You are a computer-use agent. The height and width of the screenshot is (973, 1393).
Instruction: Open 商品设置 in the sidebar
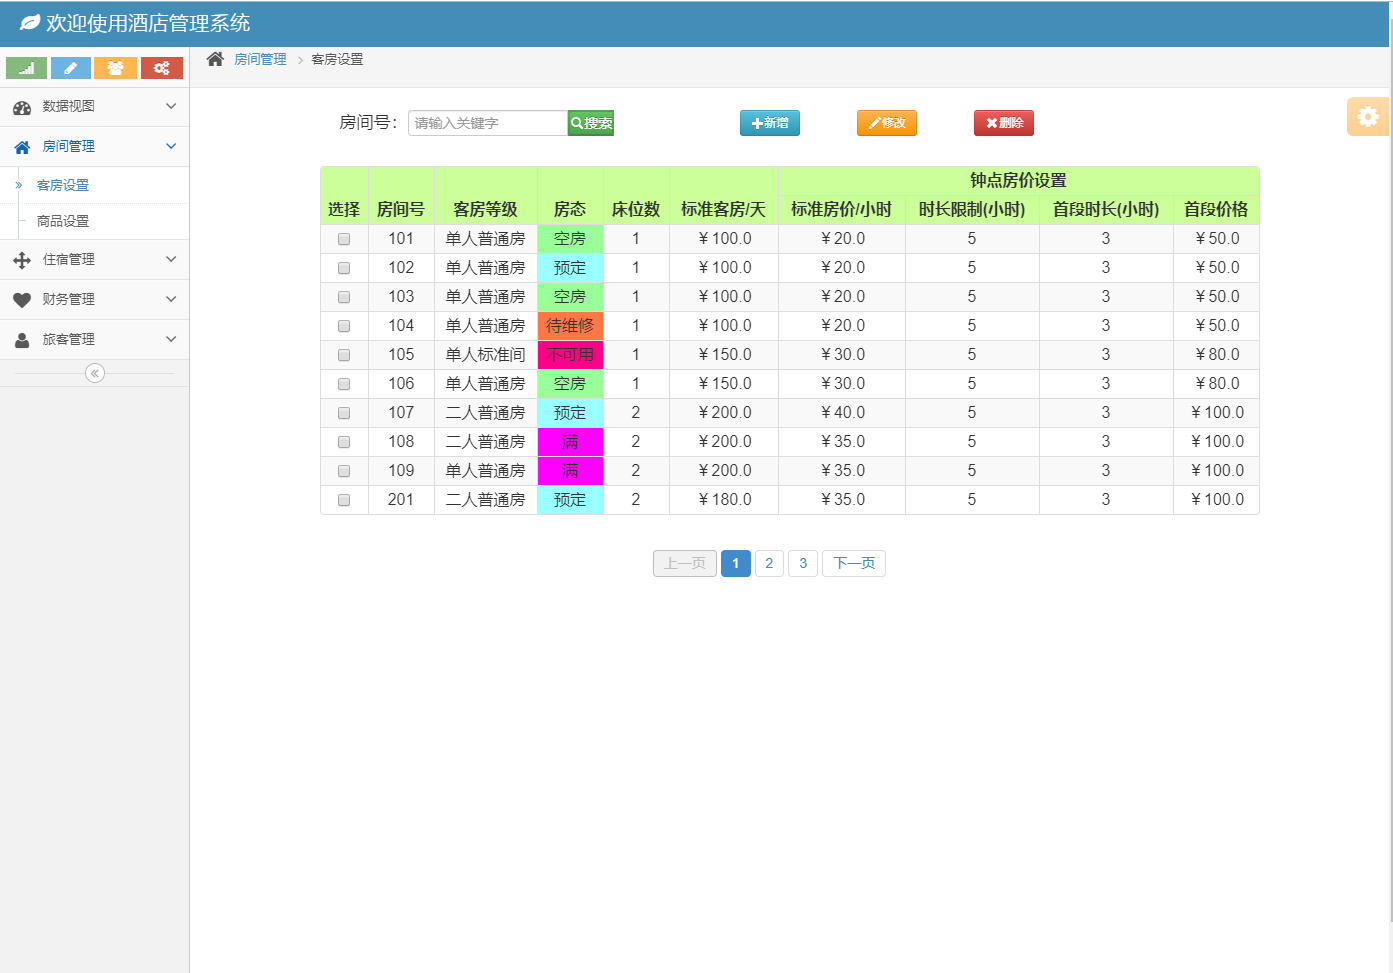63,221
